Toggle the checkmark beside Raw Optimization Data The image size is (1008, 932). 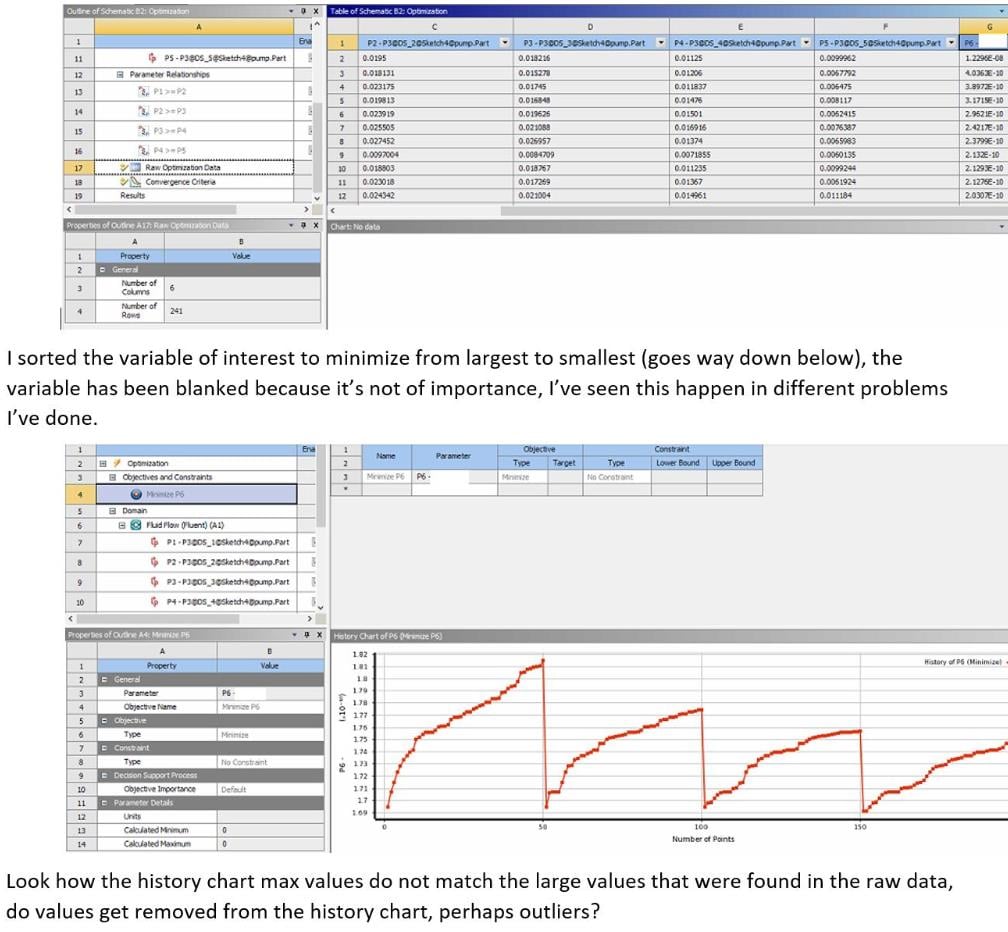click(123, 167)
